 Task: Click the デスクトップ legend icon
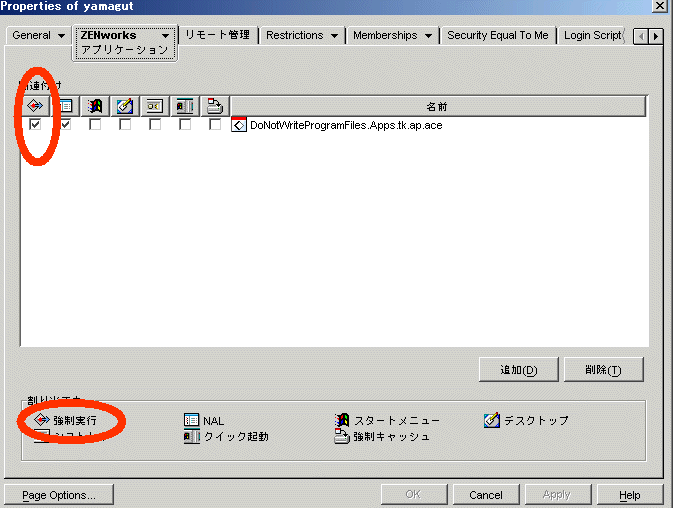coord(492,420)
